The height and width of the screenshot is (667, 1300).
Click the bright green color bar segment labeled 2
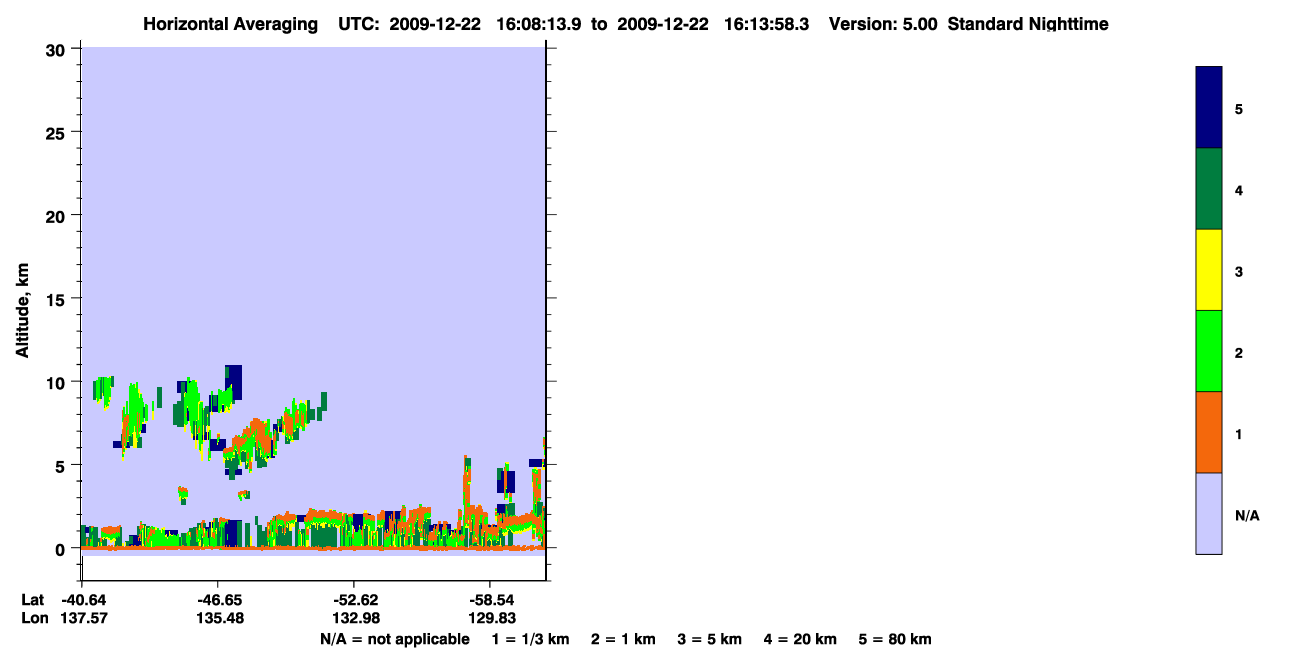click(x=1209, y=351)
